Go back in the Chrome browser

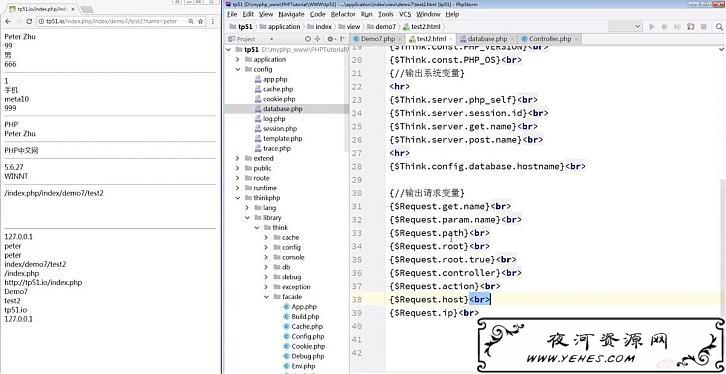[x=8, y=21]
